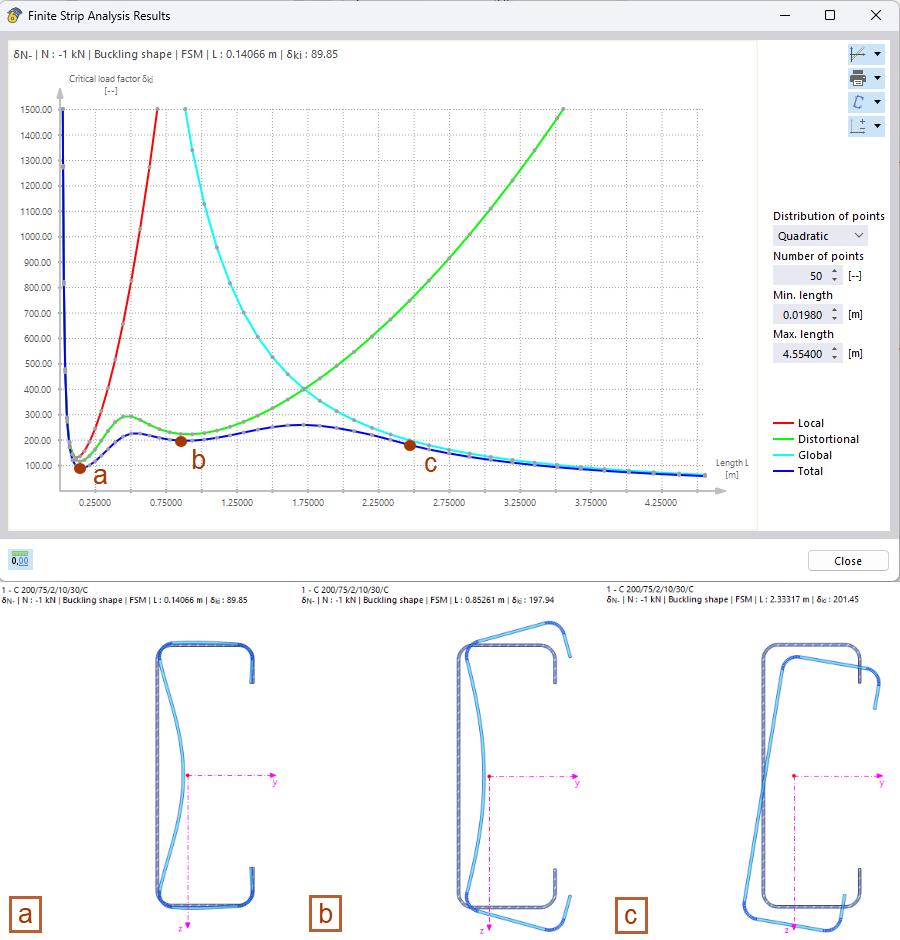This screenshot has height=940, width=900.
Task: Click the Max. length value field
Action: (800, 353)
